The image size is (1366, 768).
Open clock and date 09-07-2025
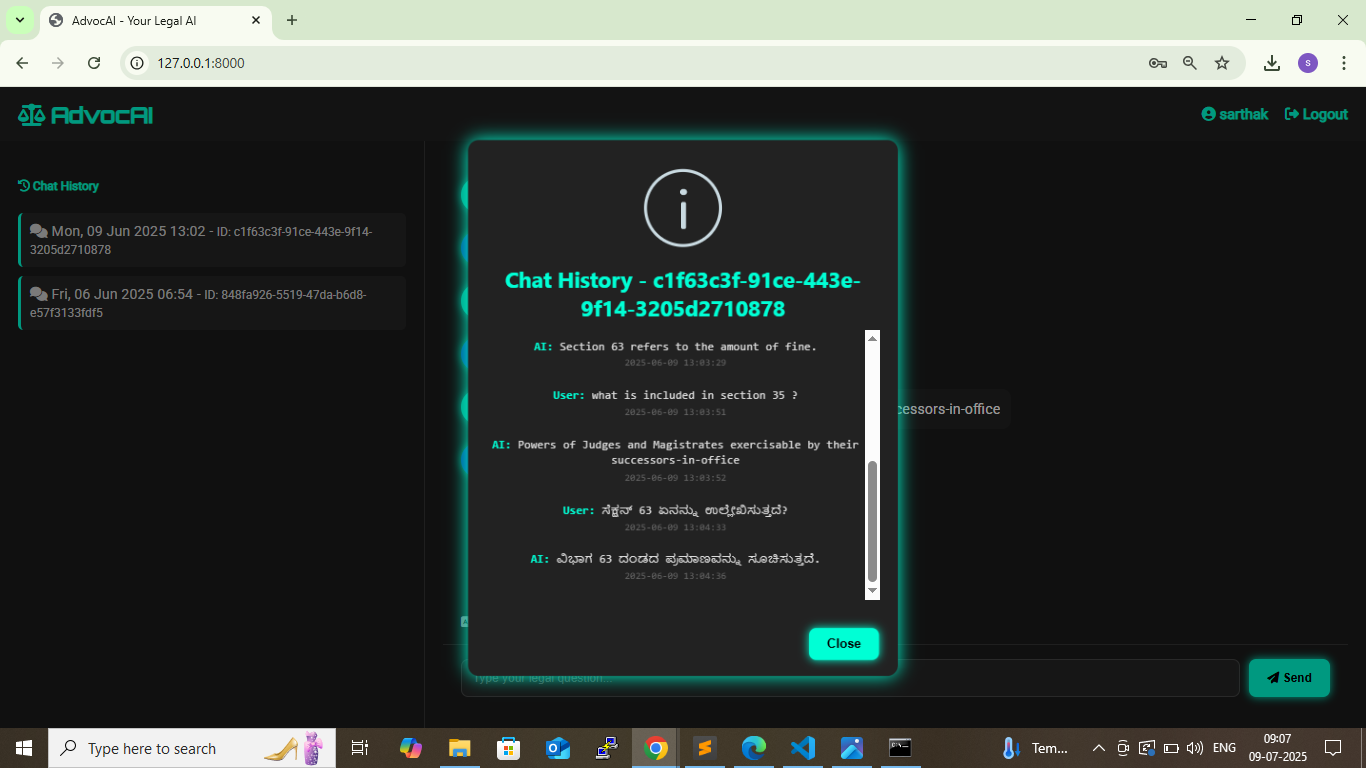coord(1277,748)
